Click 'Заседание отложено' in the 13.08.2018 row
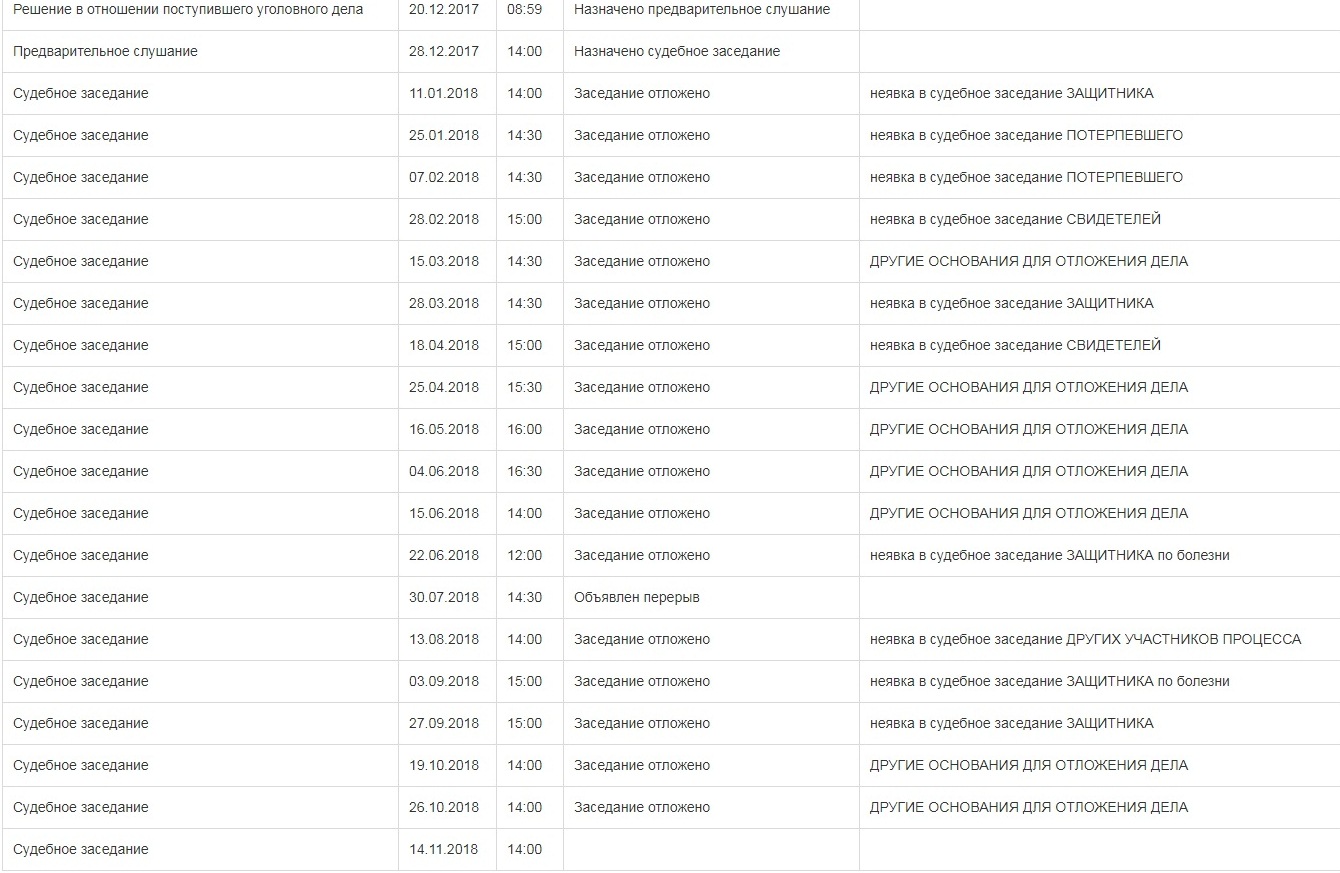This screenshot has height=873, width=1340. (642, 639)
